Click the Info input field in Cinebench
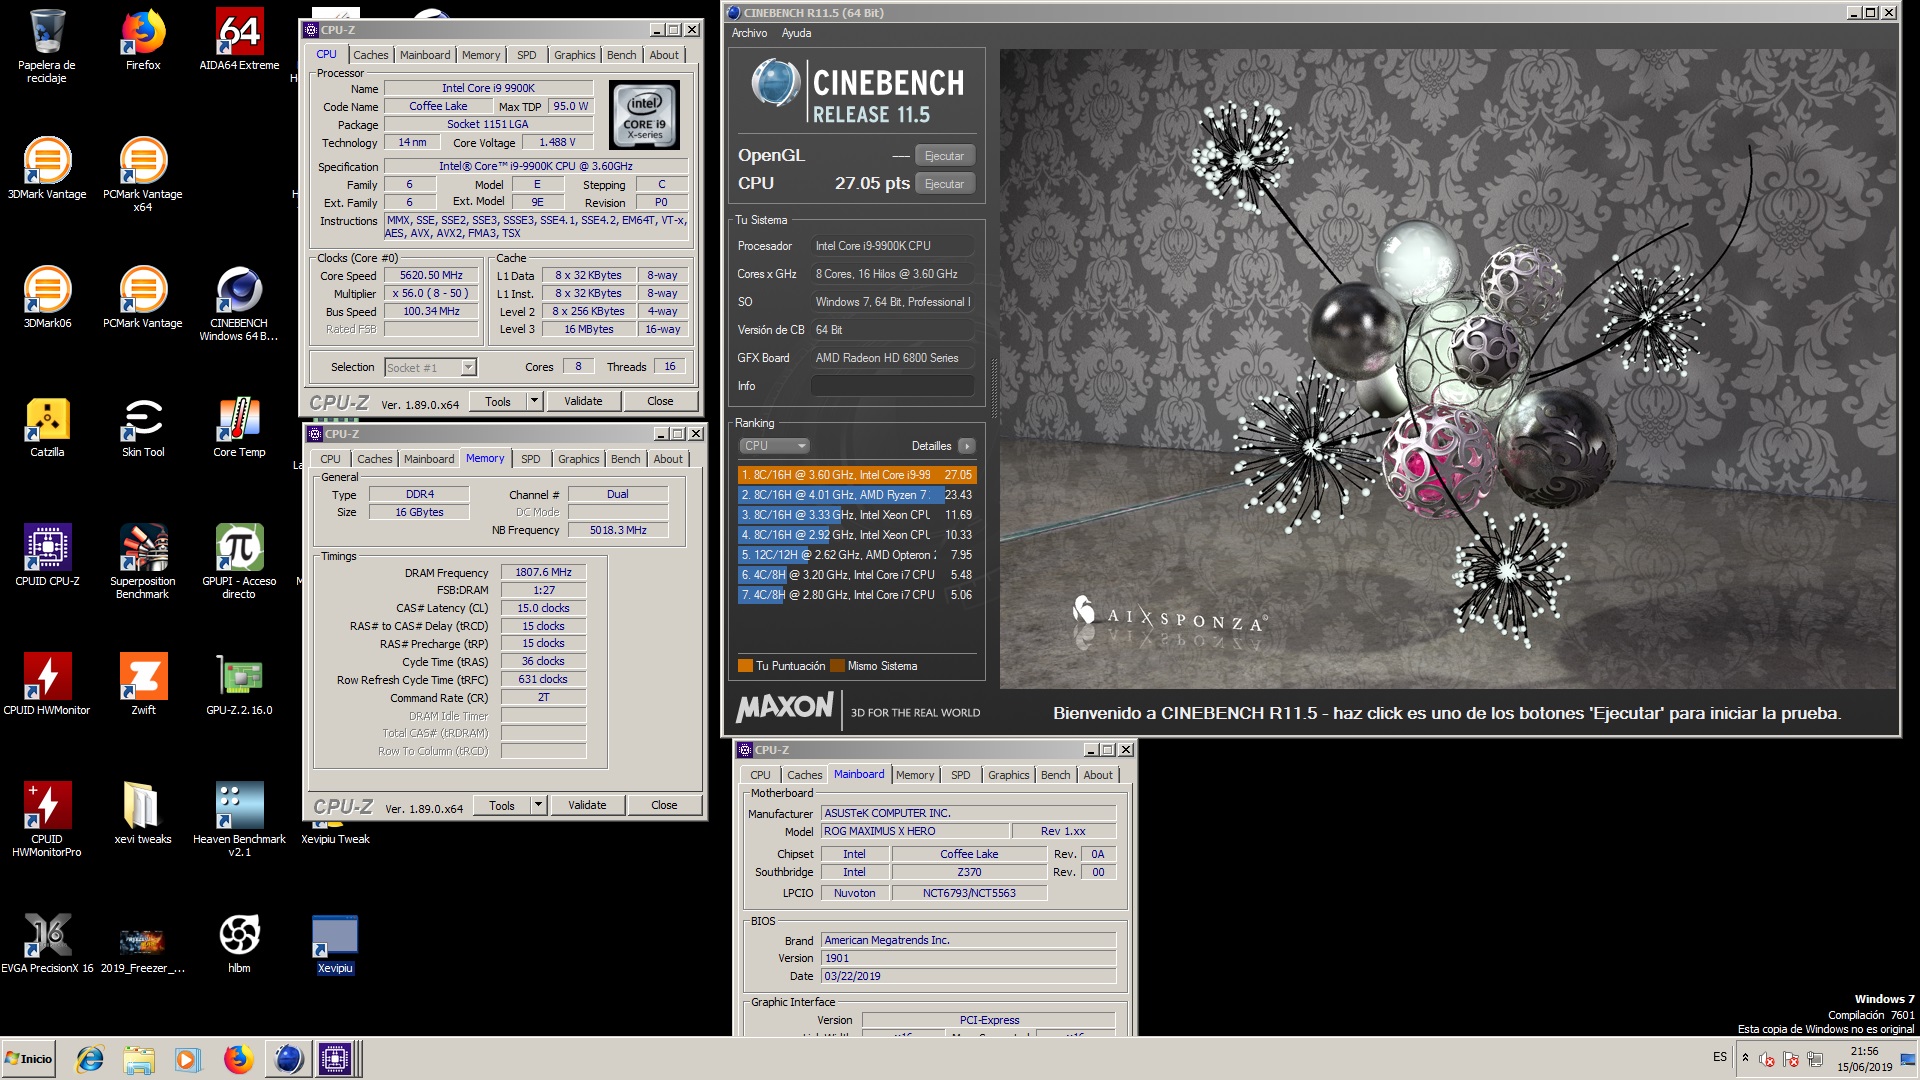 (x=892, y=386)
